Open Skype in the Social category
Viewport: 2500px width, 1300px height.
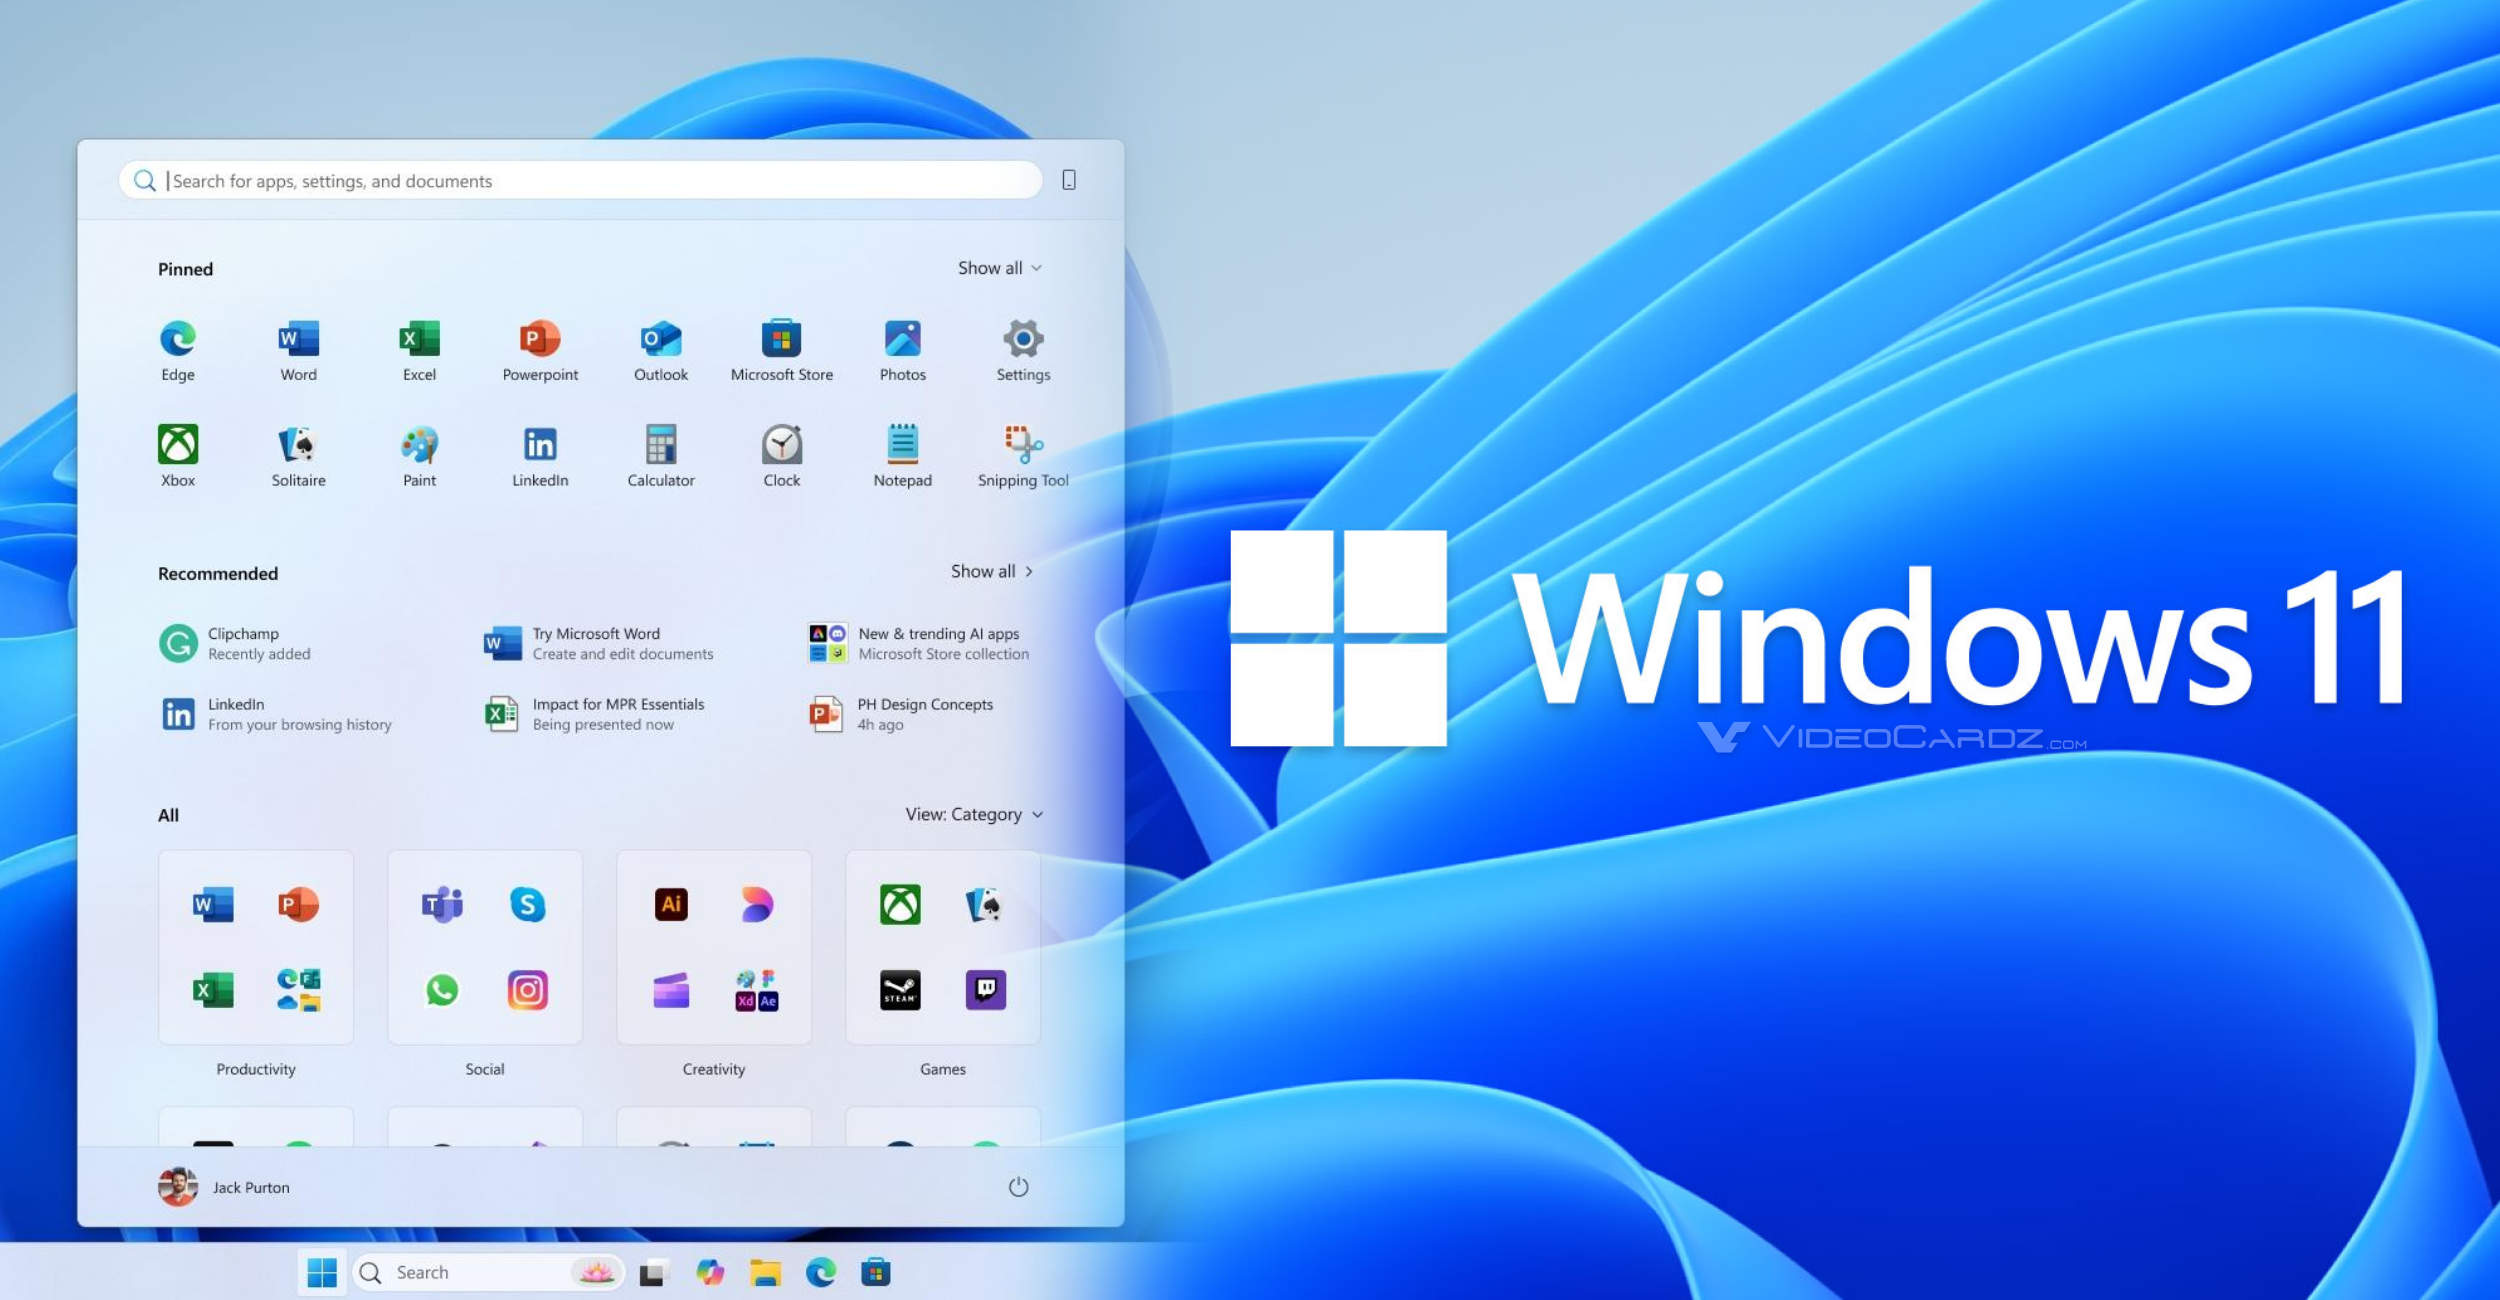coord(528,905)
